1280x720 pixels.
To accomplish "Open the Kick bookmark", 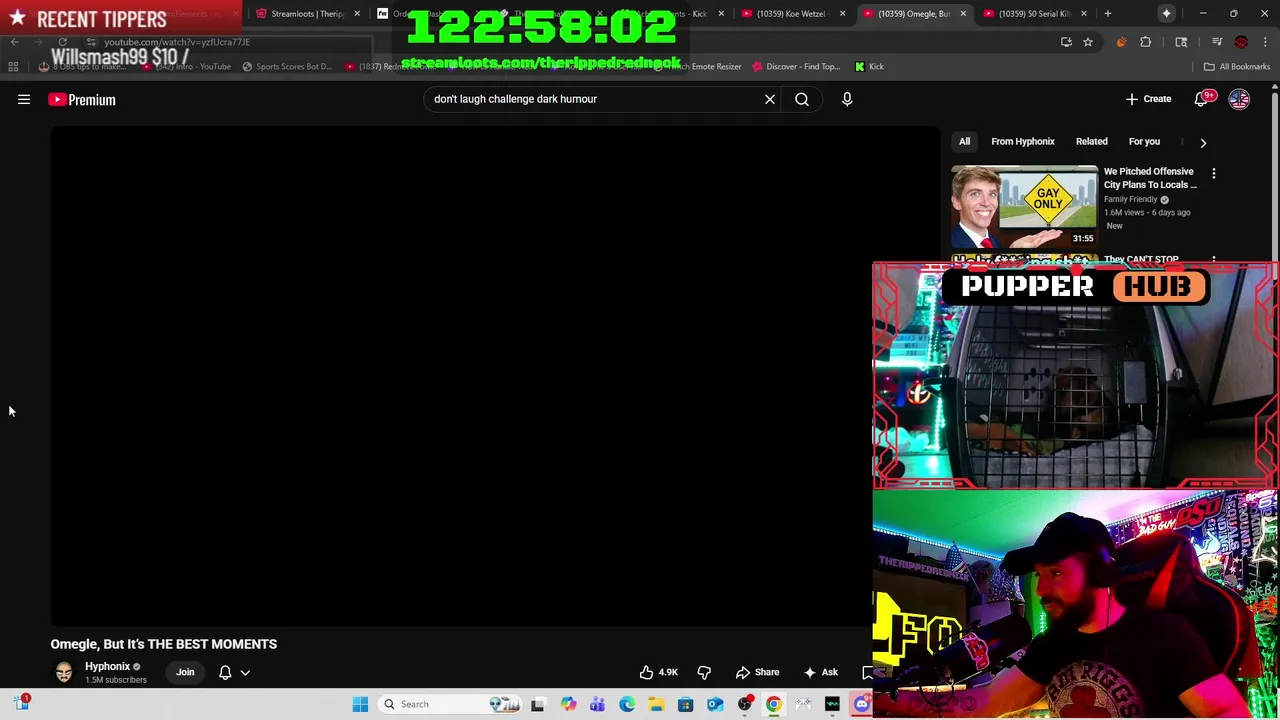I will click(x=869, y=67).
